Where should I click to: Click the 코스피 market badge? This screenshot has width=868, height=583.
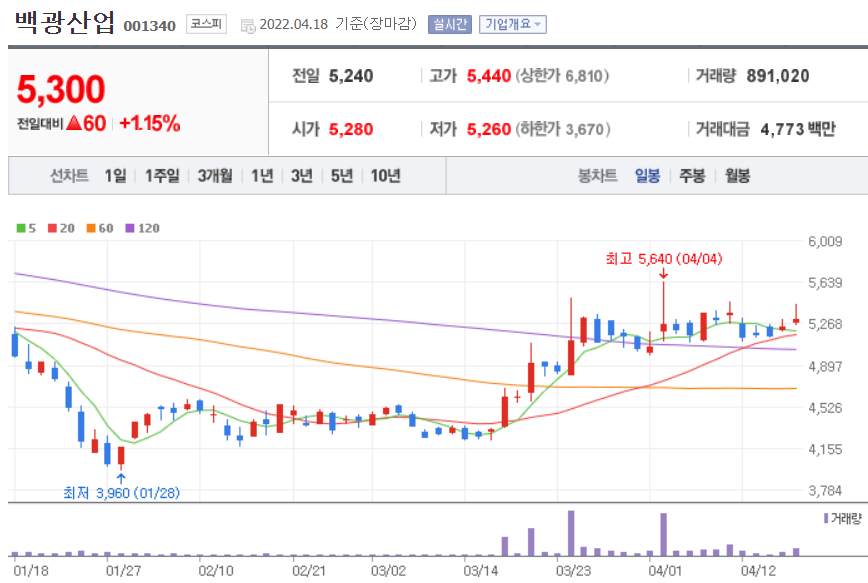pos(206,24)
